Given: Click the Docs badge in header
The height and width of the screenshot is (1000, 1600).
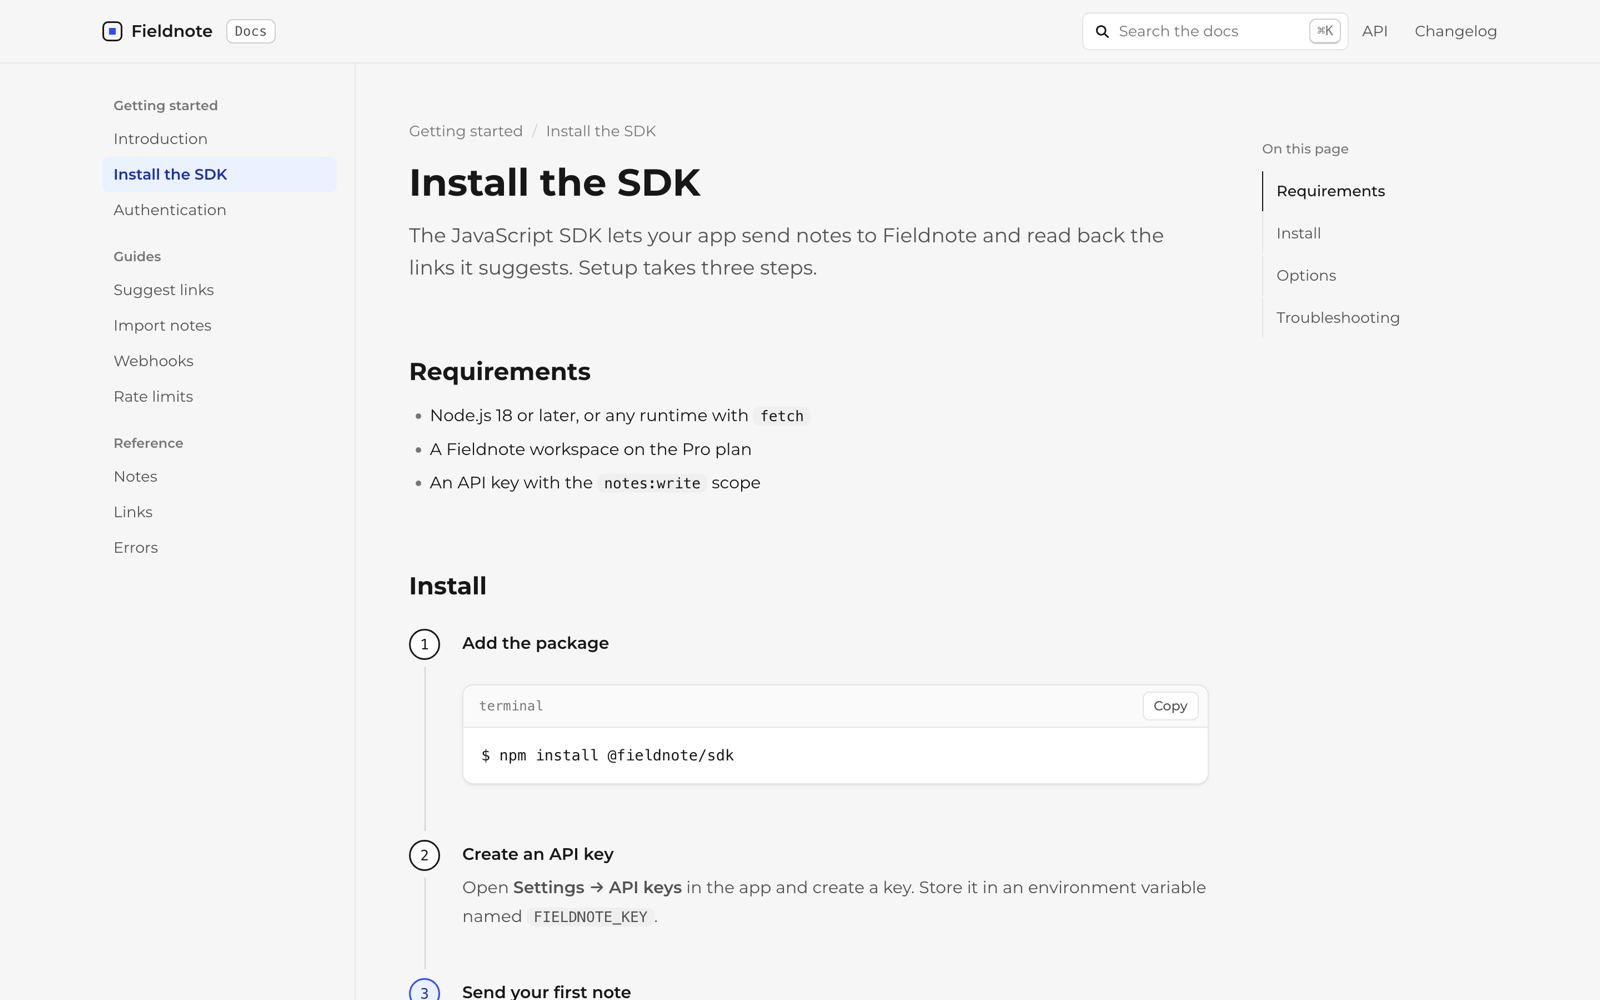Looking at the screenshot, I should 251,31.
